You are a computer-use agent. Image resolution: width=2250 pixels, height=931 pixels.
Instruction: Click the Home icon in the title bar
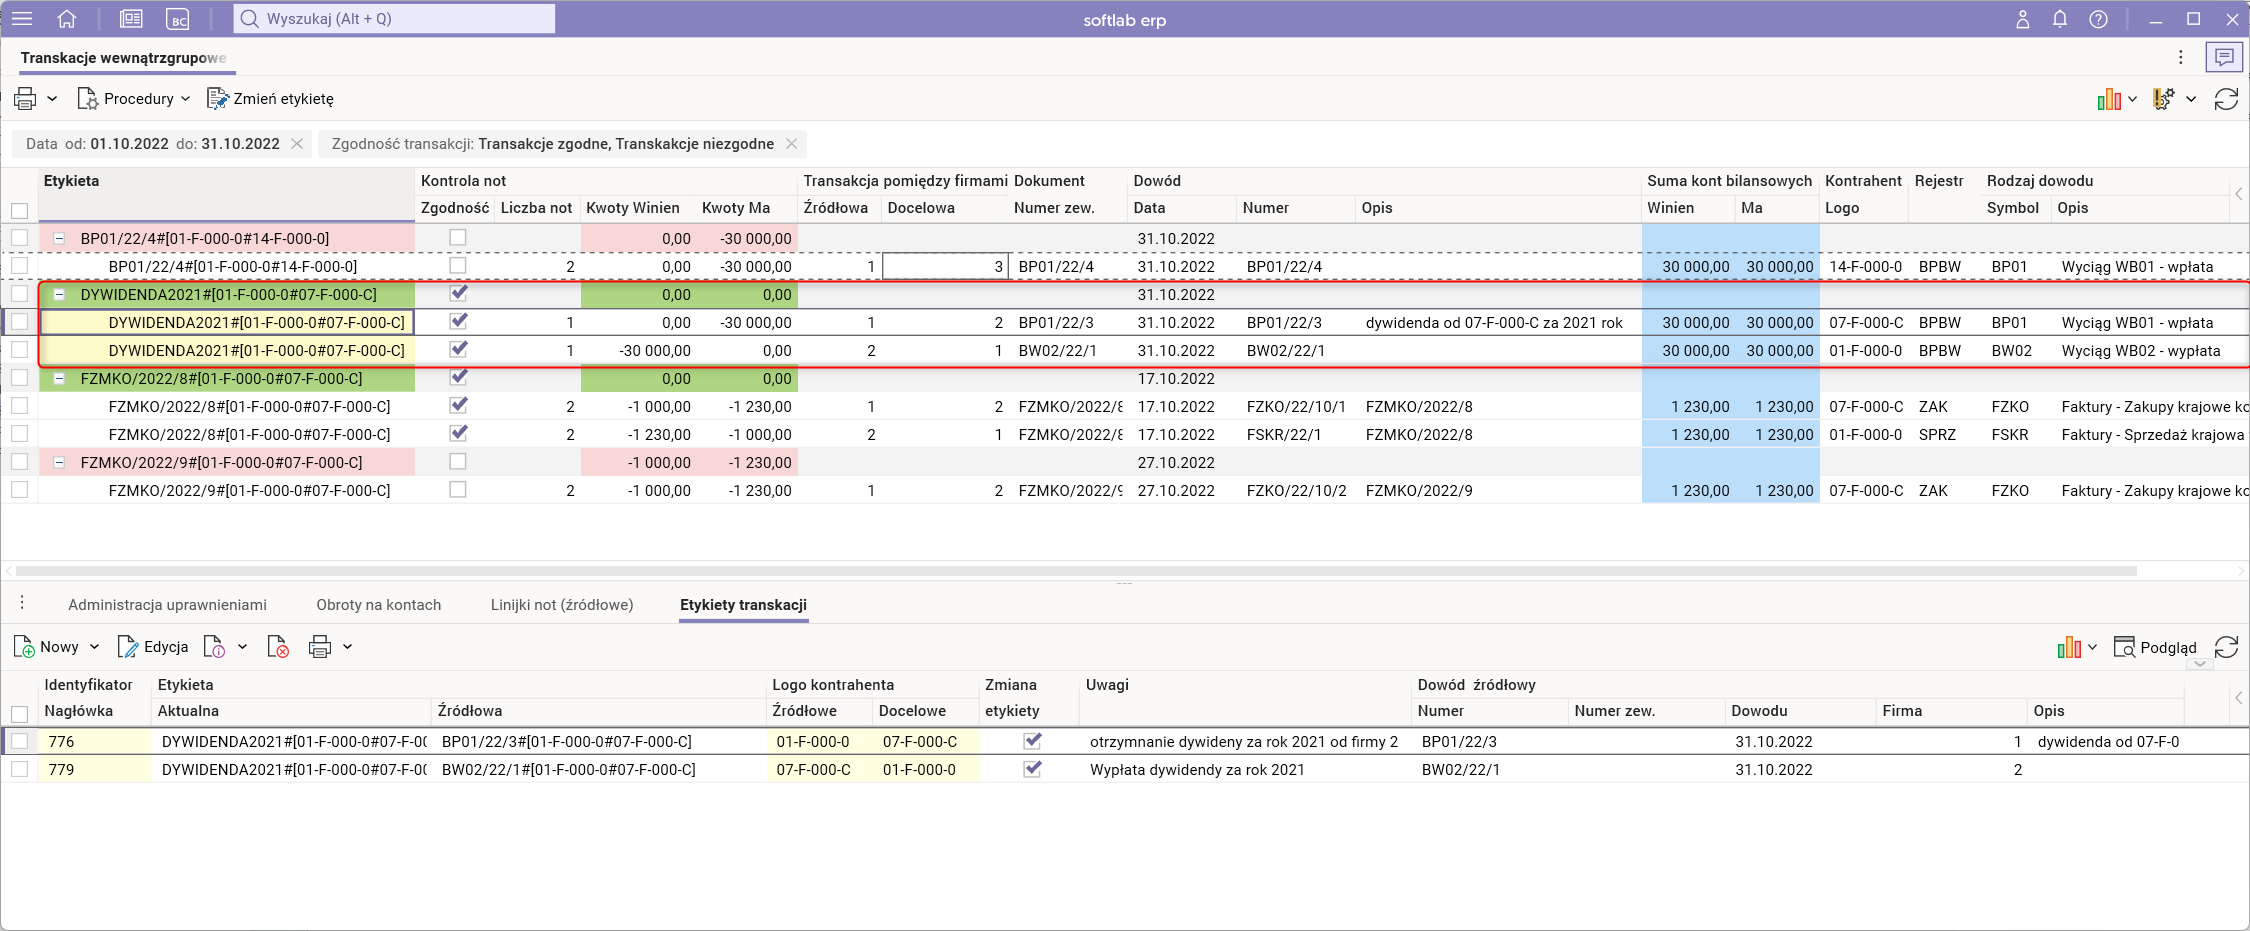pyautogui.click(x=67, y=19)
